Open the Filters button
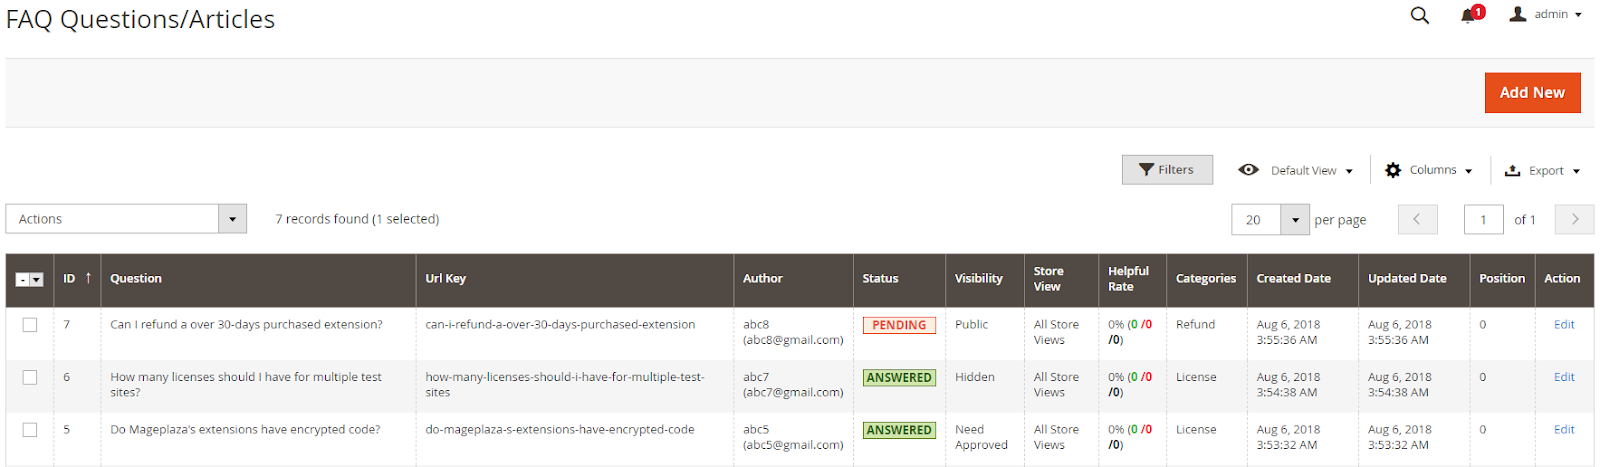Screen dimensions: 1600x467 click(1167, 170)
